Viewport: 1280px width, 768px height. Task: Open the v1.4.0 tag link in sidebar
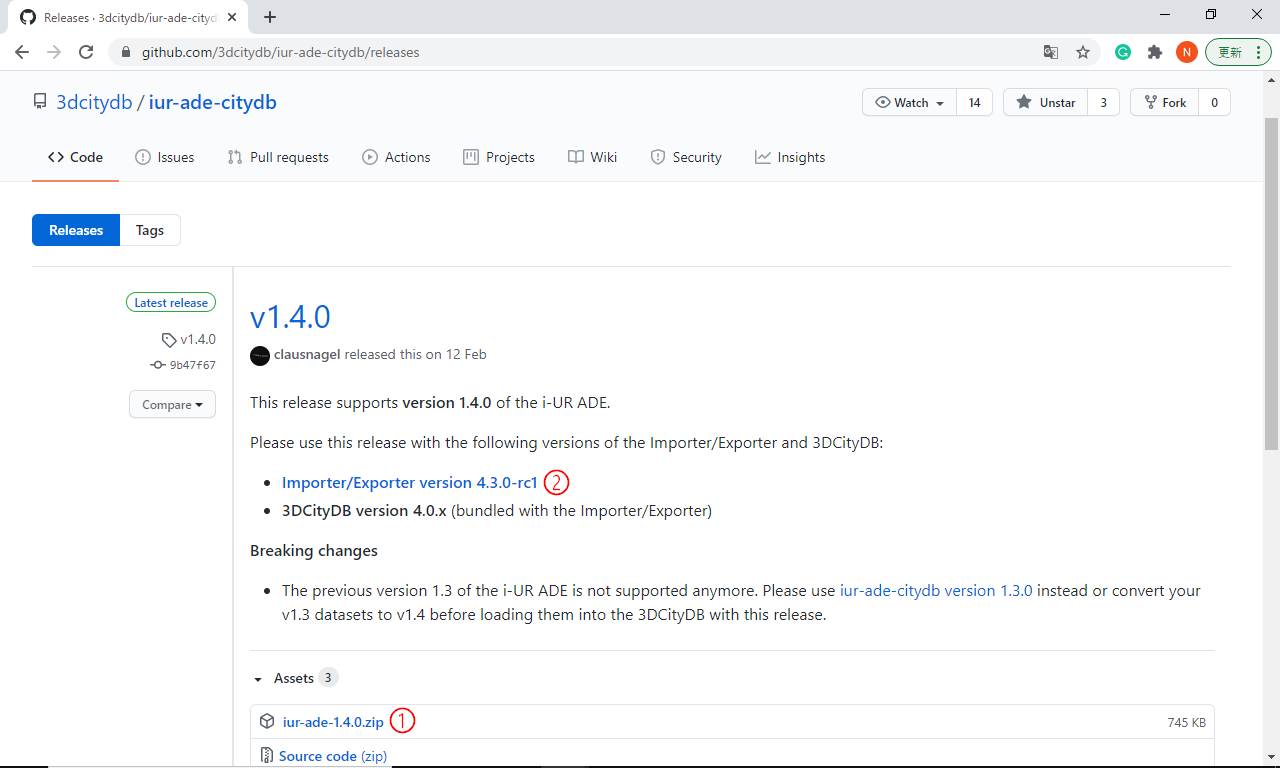188,339
